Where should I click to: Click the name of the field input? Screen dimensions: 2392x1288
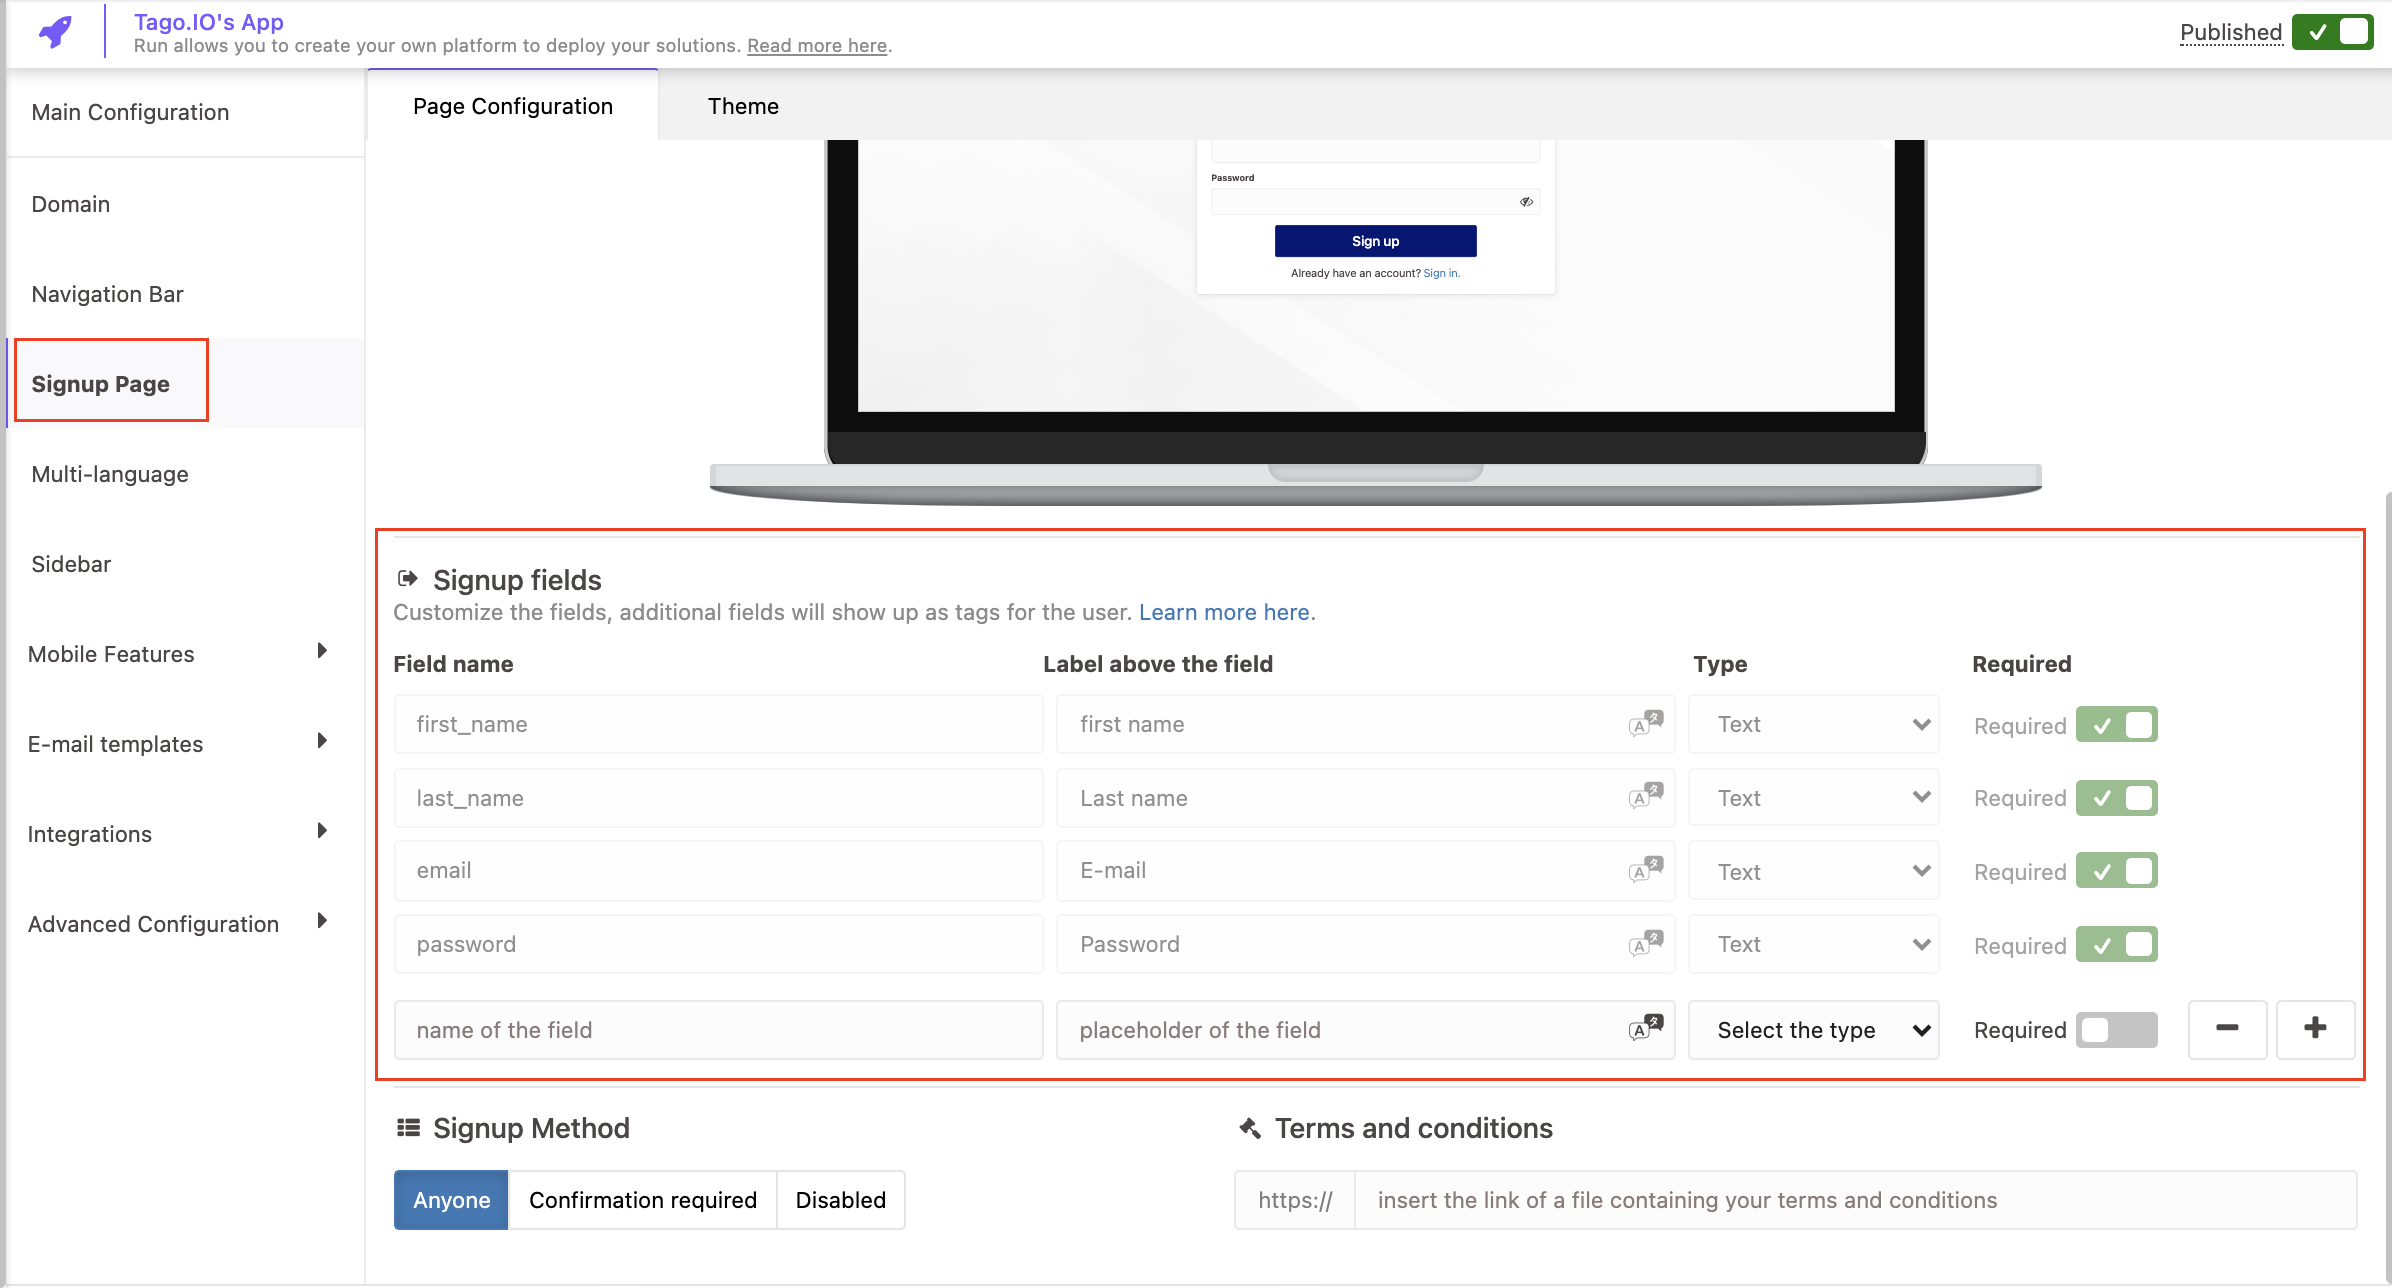[718, 1030]
